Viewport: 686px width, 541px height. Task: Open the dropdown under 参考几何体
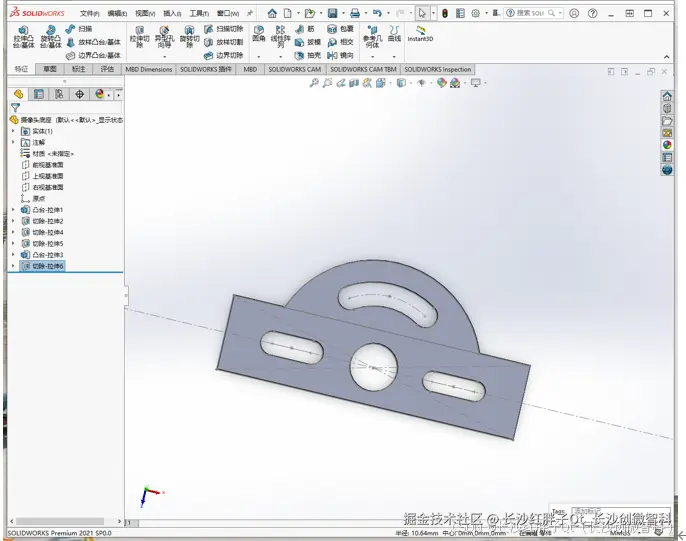[372, 56]
